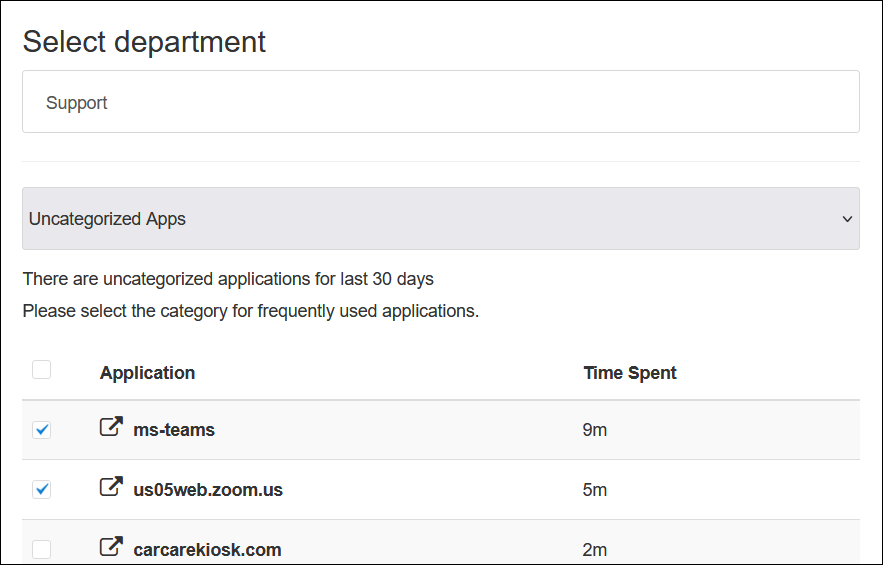Select the 5m time value for zoom

click(595, 491)
